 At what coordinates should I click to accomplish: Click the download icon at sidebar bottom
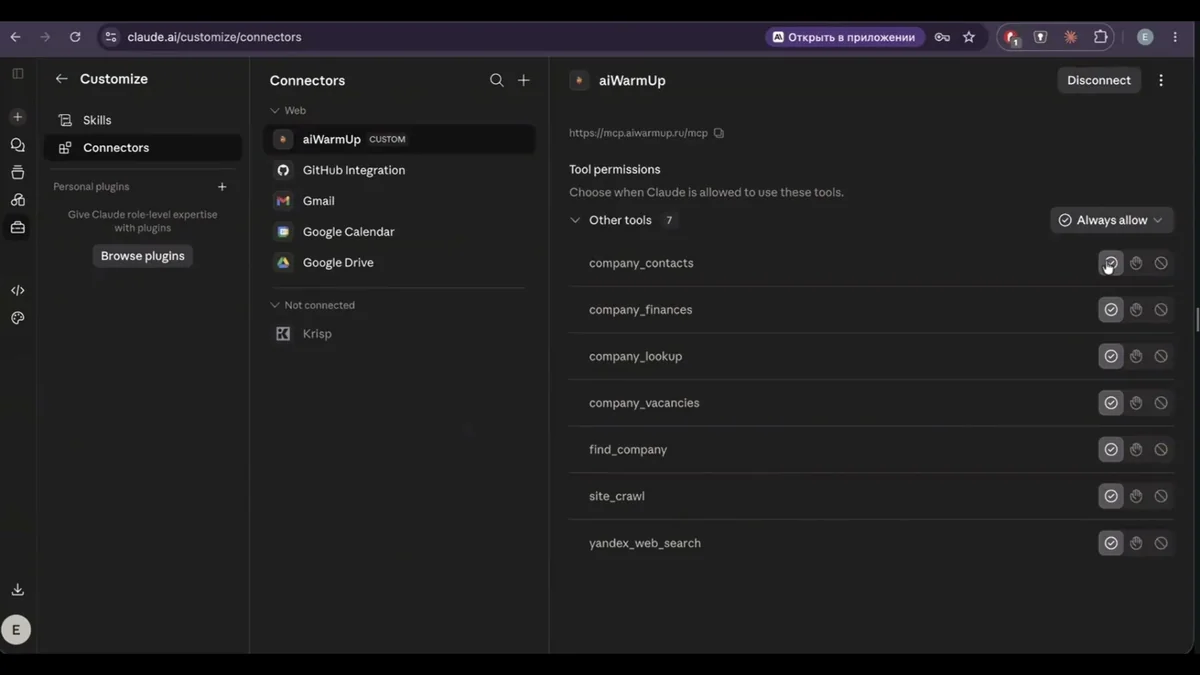click(x=17, y=590)
